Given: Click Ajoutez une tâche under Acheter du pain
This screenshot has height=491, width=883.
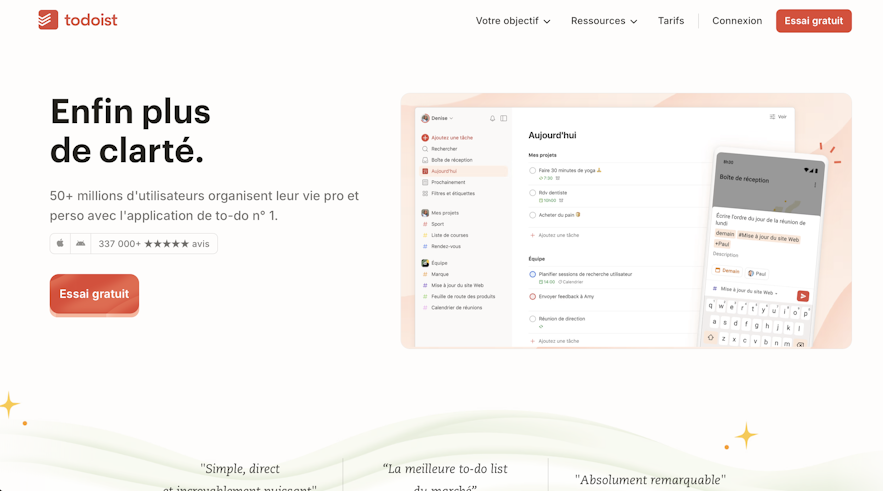Looking at the screenshot, I should (x=555, y=235).
